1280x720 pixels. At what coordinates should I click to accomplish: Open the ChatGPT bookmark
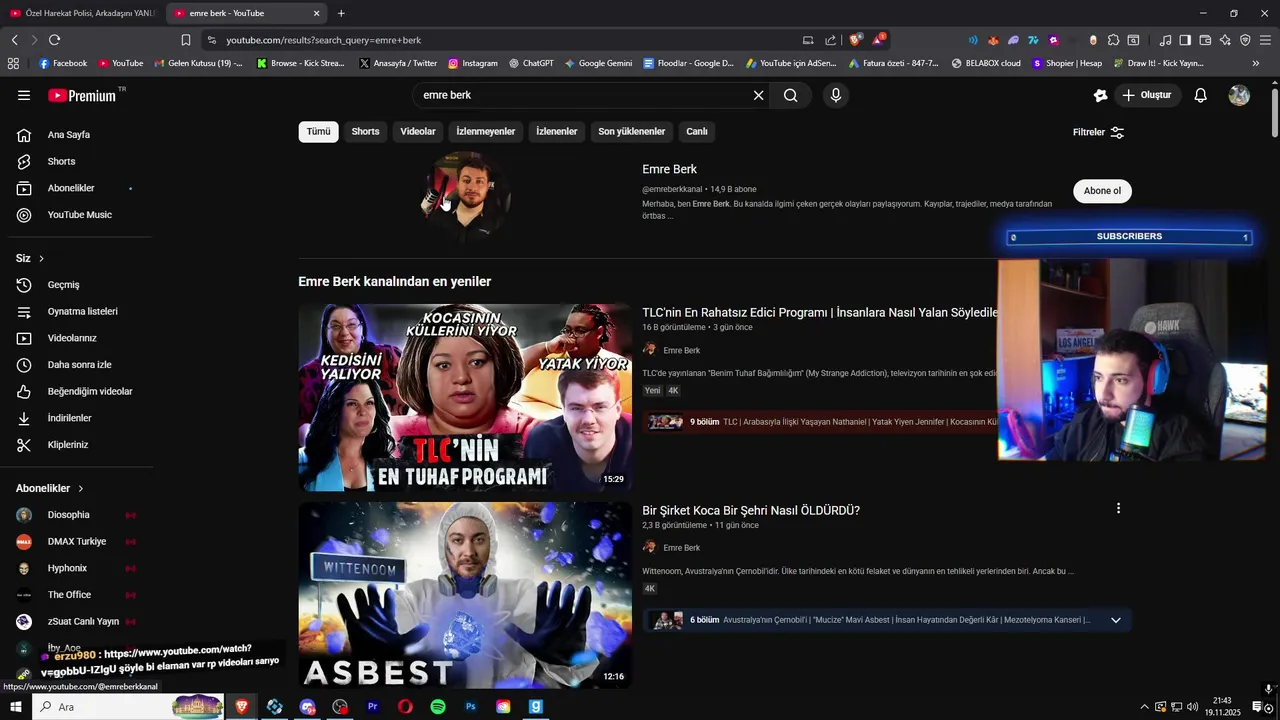tap(531, 63)
